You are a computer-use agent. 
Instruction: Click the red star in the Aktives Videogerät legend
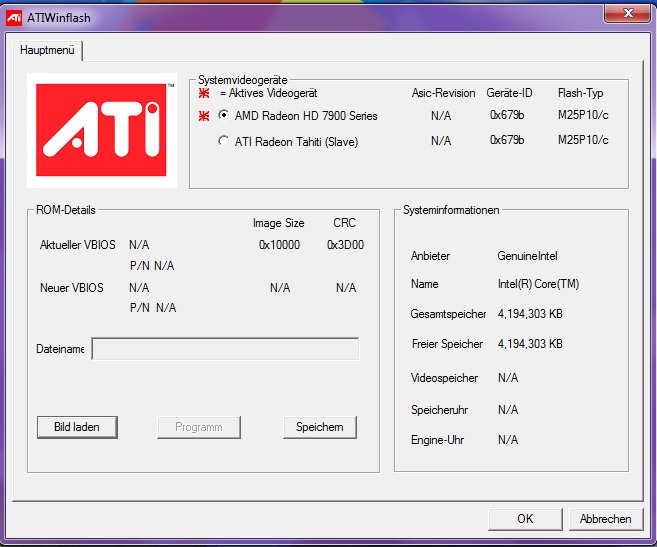point(204,93)
